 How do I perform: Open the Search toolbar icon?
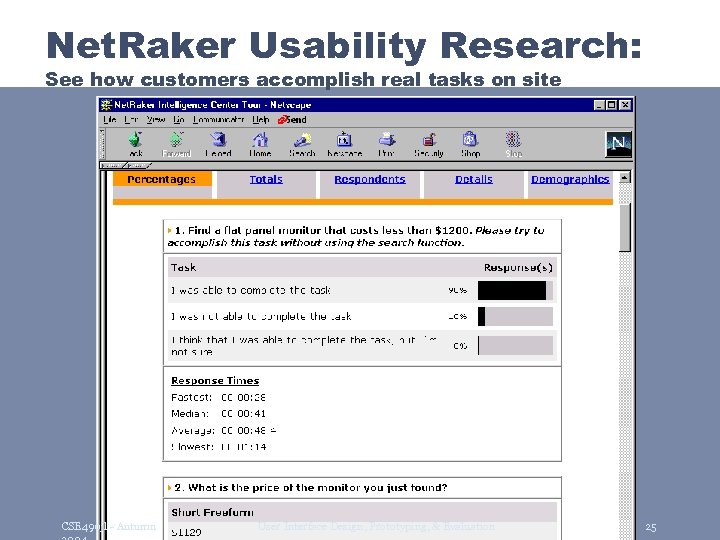tap(302, 144)
